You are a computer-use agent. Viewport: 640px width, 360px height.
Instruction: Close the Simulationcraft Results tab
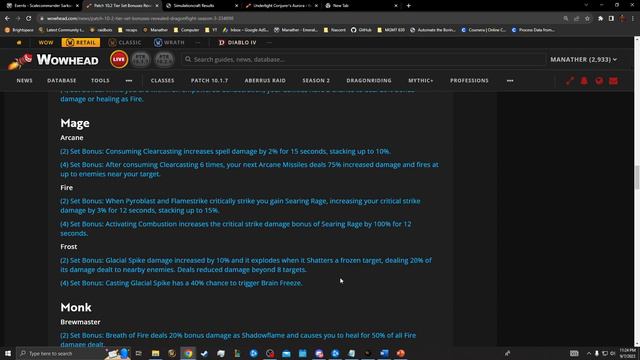236,6
